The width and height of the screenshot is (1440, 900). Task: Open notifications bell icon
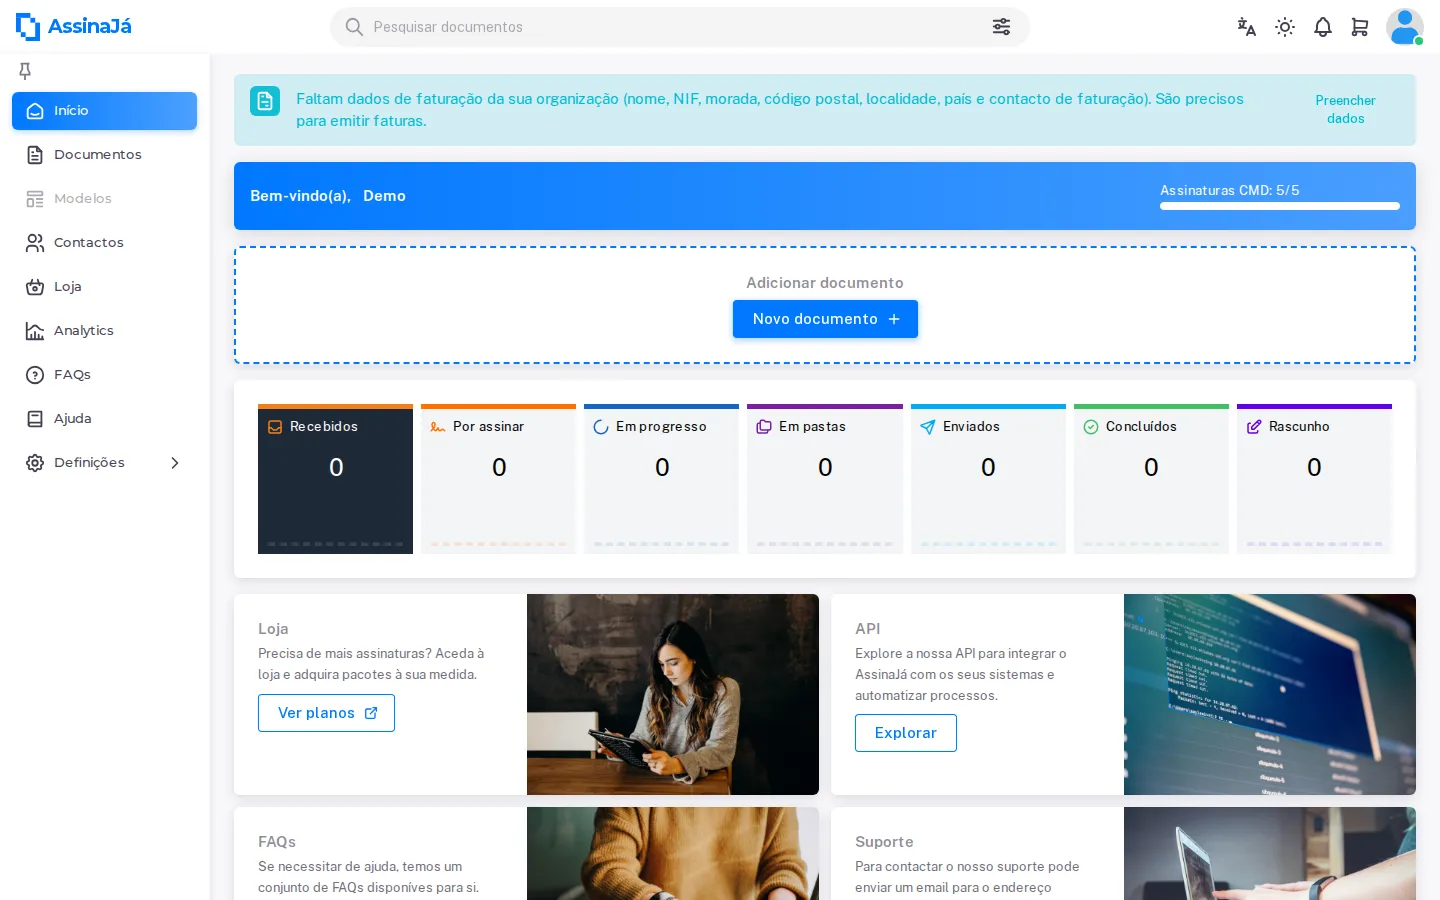pos(1323,27)
